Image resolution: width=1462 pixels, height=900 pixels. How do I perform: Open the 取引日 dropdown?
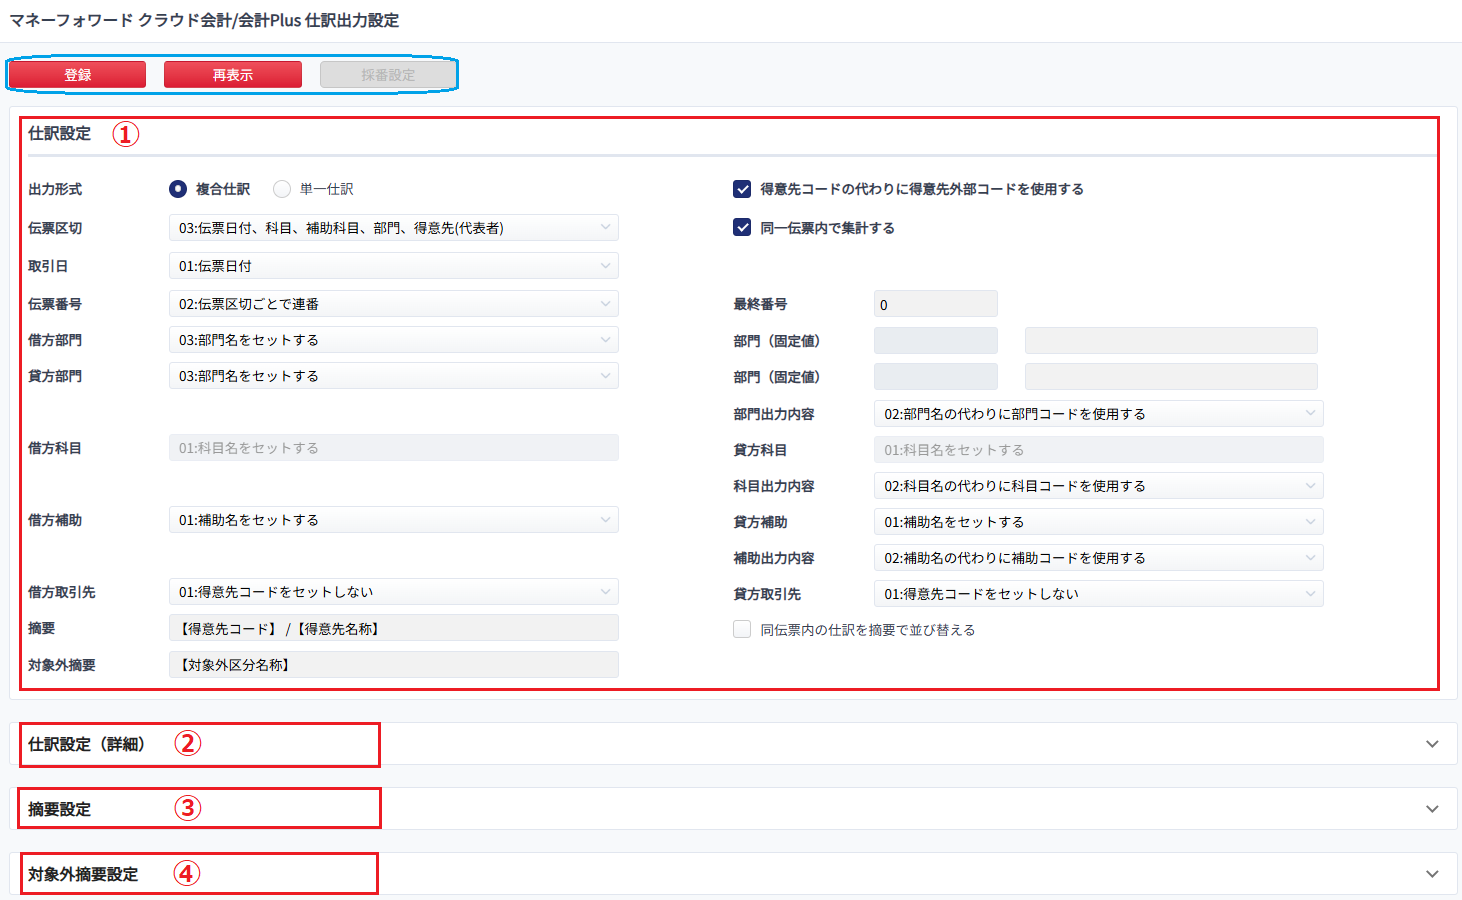click(x=393, y=266)
